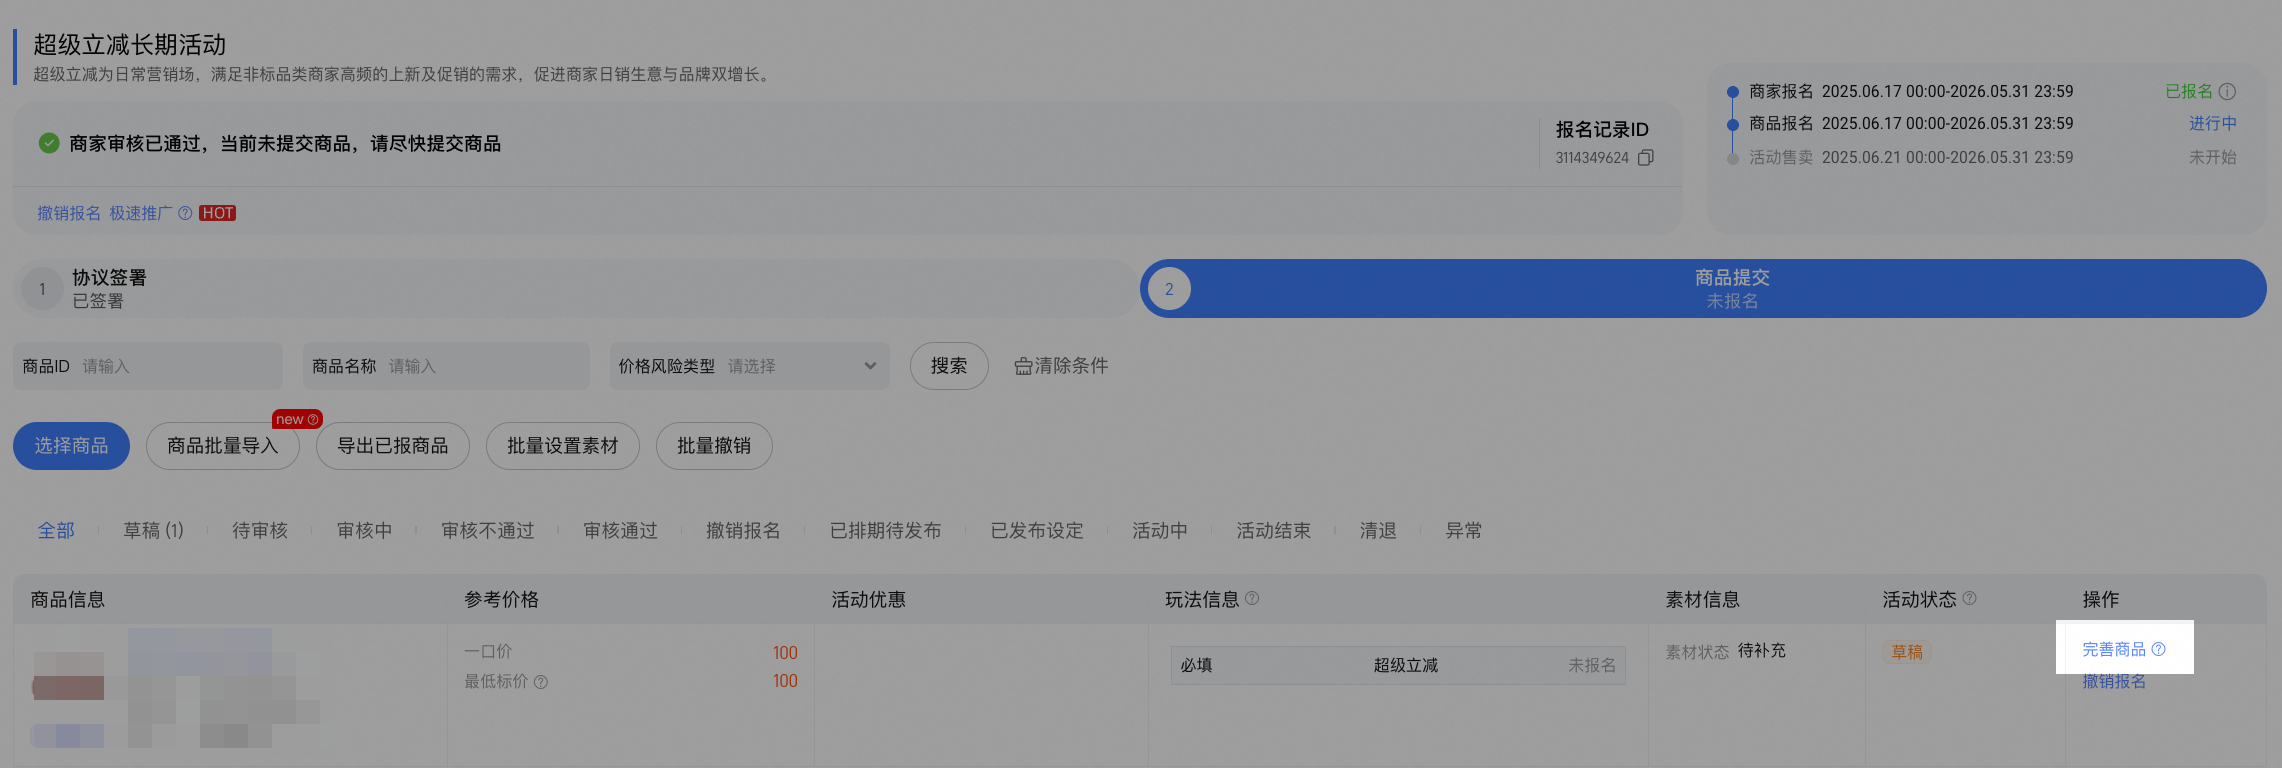Click 清除条件 to reset filters
The width and height of the screenshot is (2282, 768).
pos(1071,366)
